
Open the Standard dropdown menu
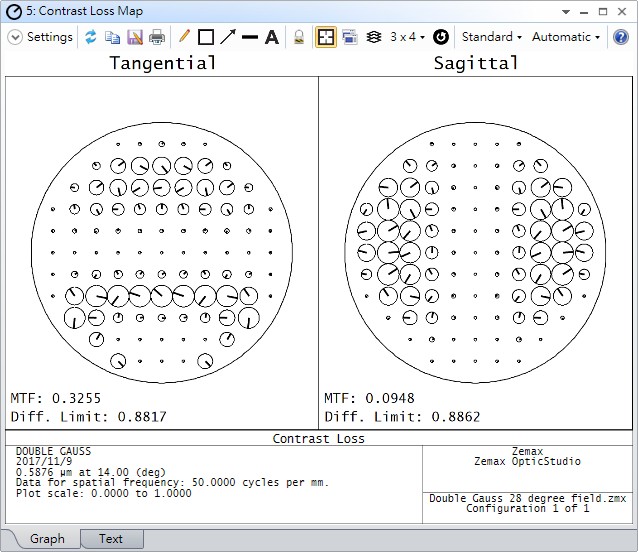click(x=491, y=37)
